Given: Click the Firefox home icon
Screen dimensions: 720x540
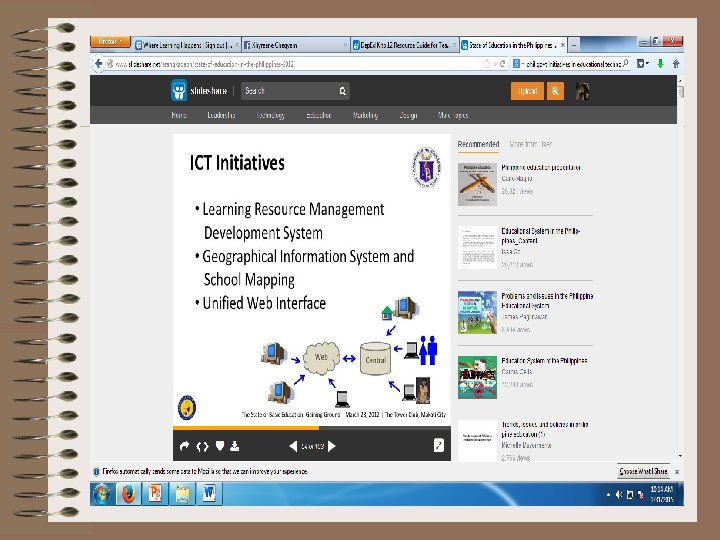Looking at the screenshot, I should click(676, 64).
